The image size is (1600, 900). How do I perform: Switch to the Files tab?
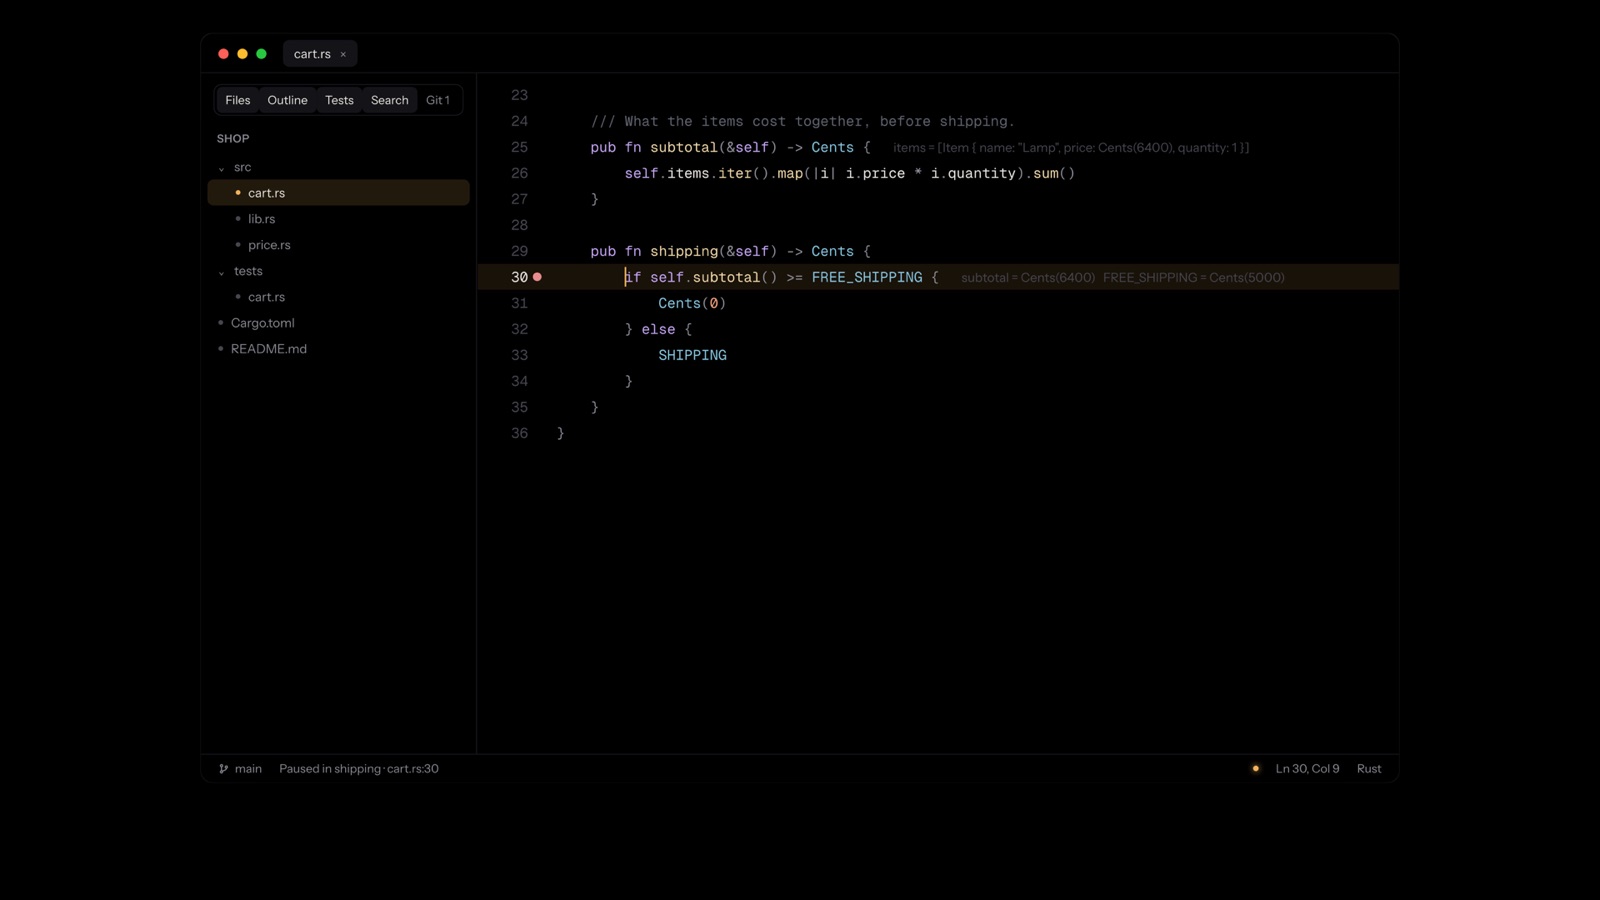point(238,100)
